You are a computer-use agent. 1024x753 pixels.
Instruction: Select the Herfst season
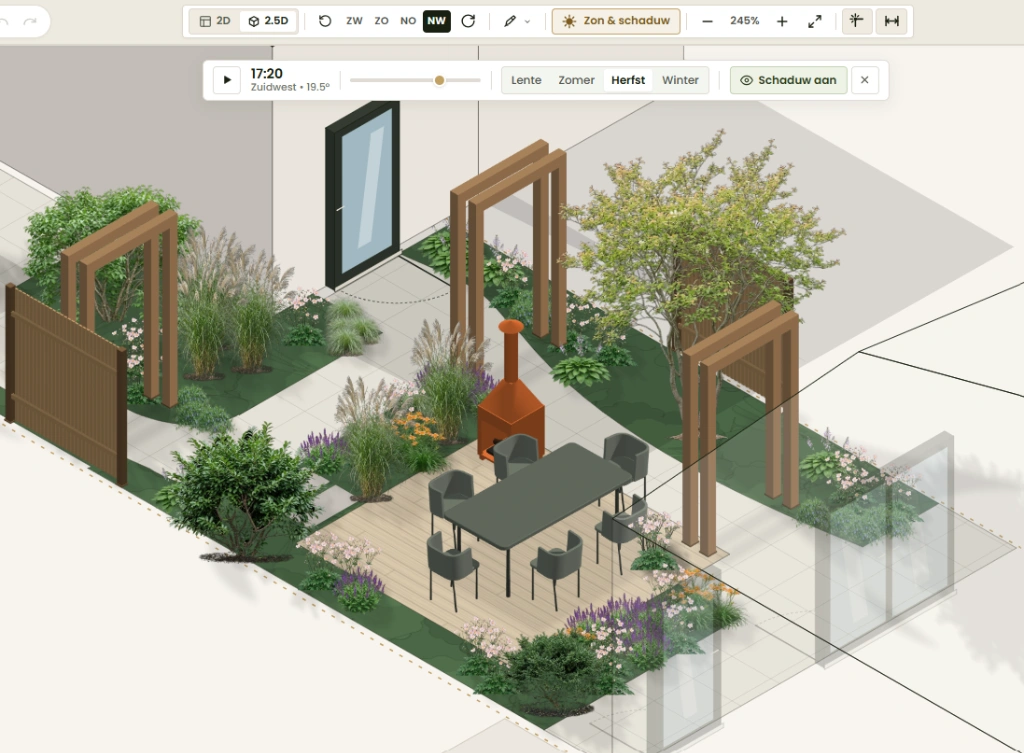coord(628,80)
